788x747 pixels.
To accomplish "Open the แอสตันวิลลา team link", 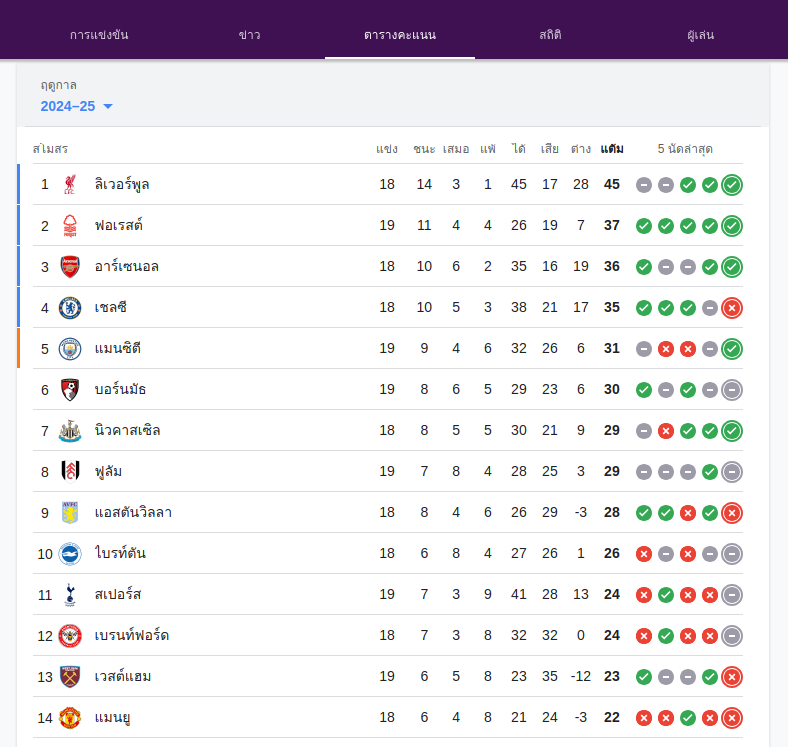I will pos(133,512).
